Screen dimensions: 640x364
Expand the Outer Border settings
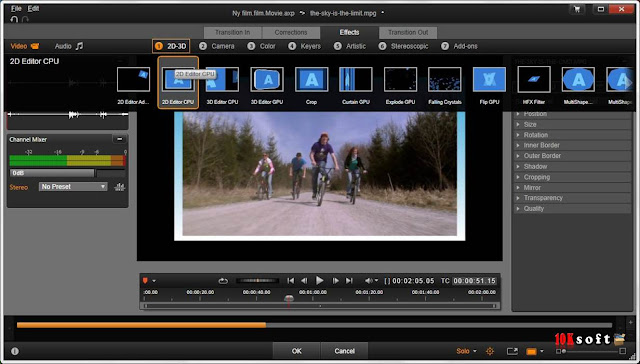click(573, 156)
